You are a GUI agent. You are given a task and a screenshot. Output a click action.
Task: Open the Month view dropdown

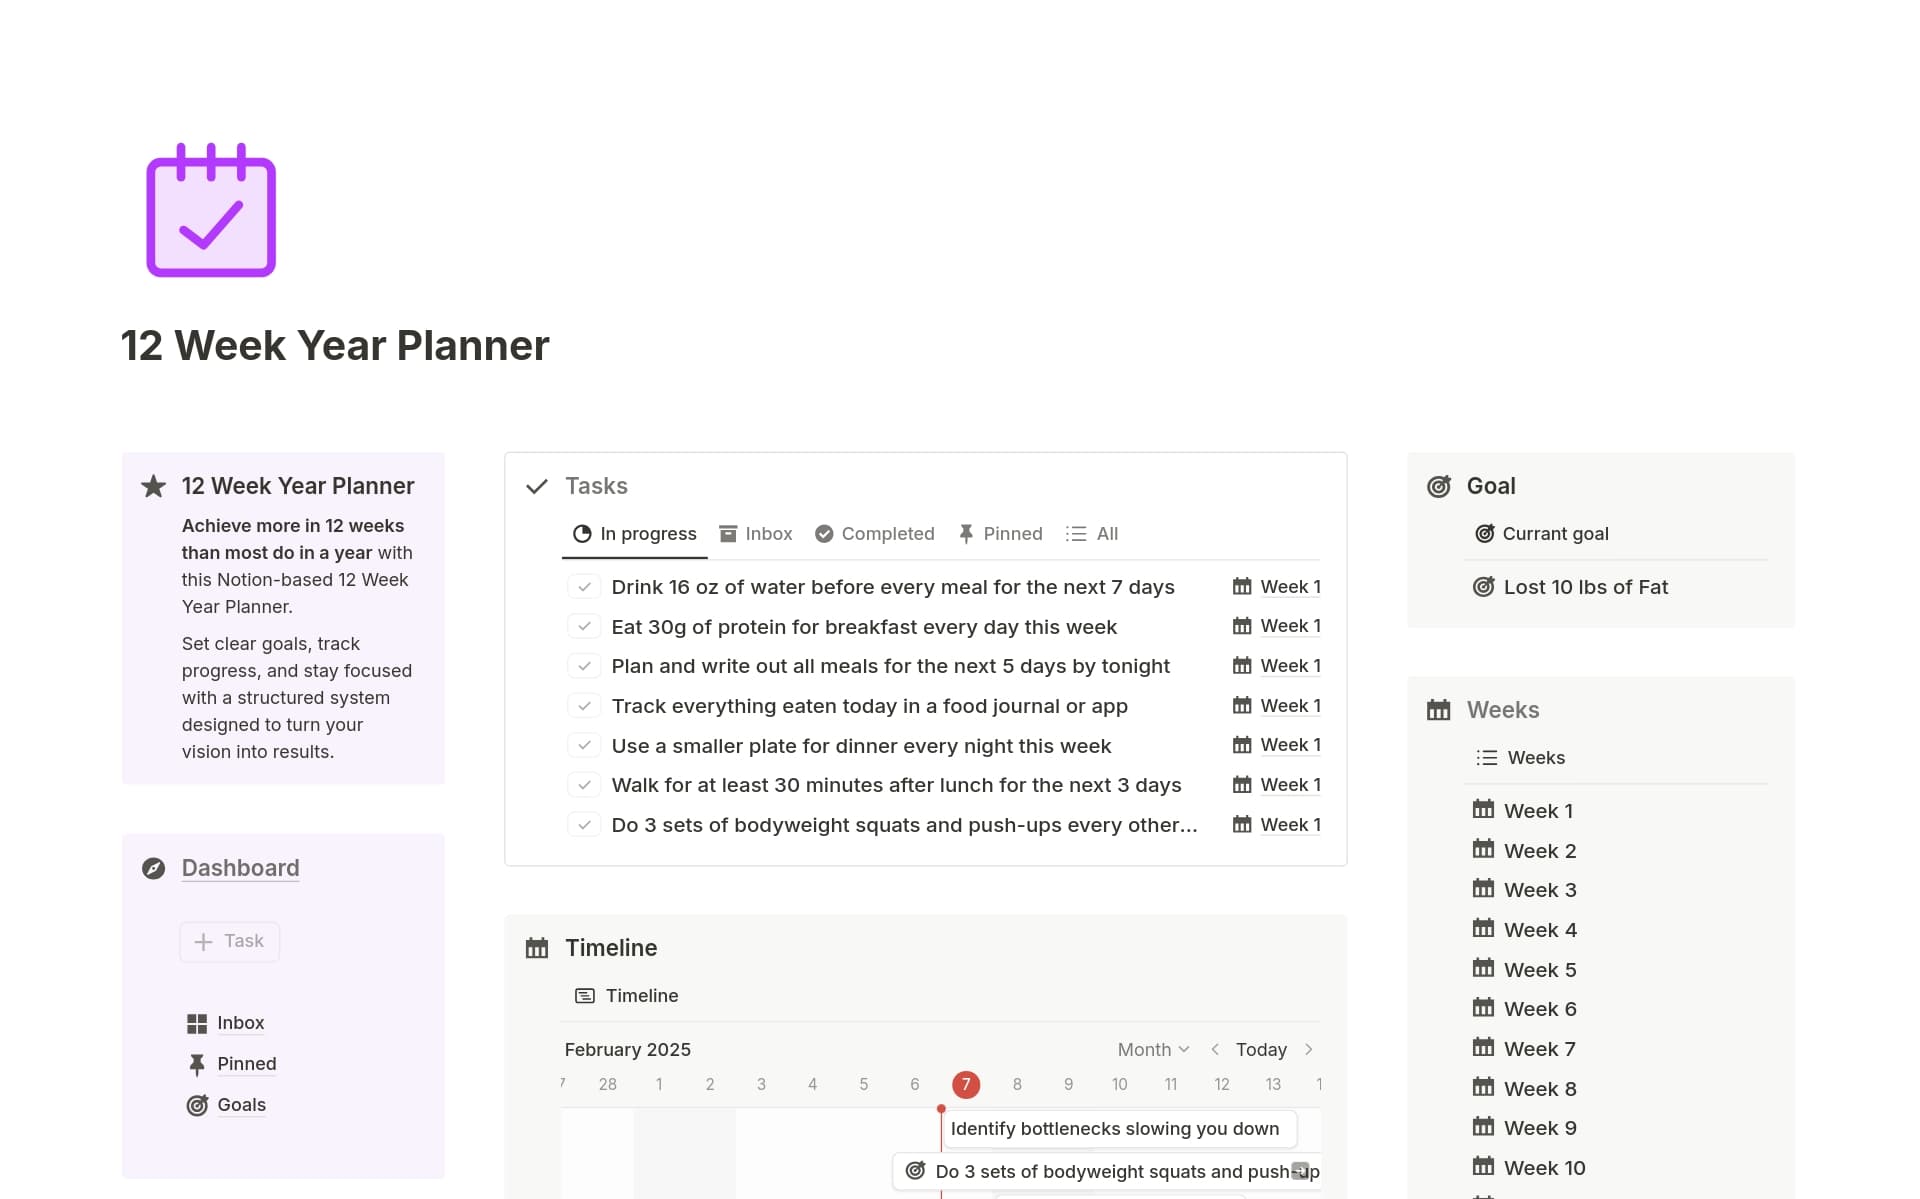1152,1049
